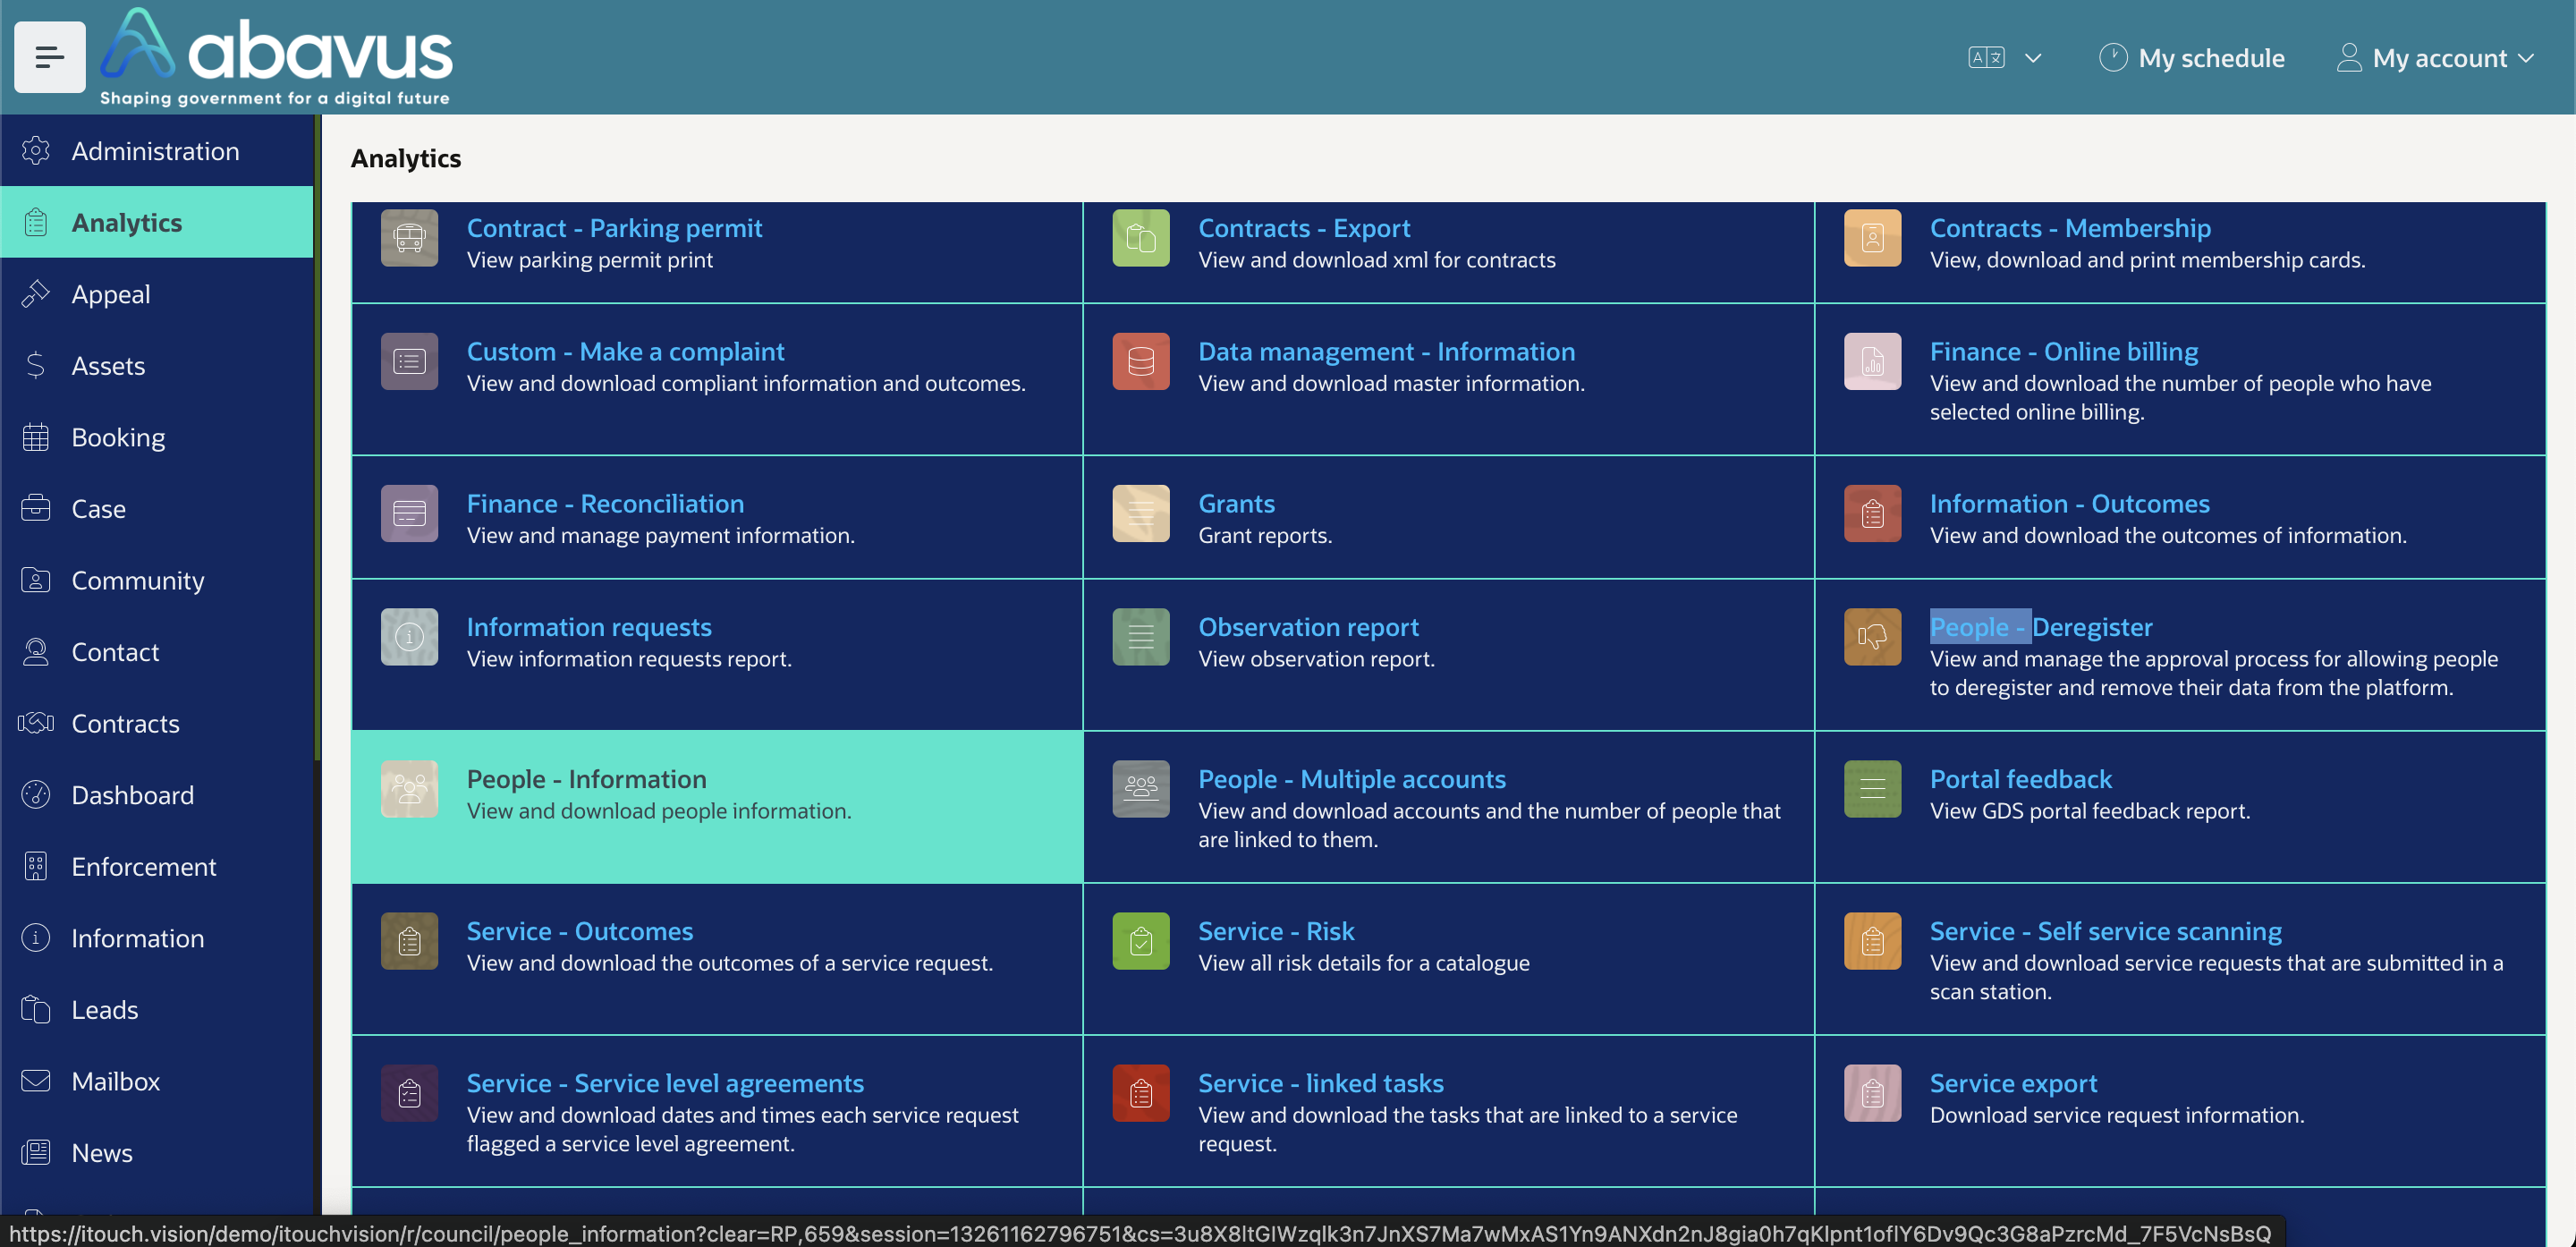Viewport: 2576px width, 1247px height.
Task: Open Contact sidebar item
Action: click(x=157, y=651)
